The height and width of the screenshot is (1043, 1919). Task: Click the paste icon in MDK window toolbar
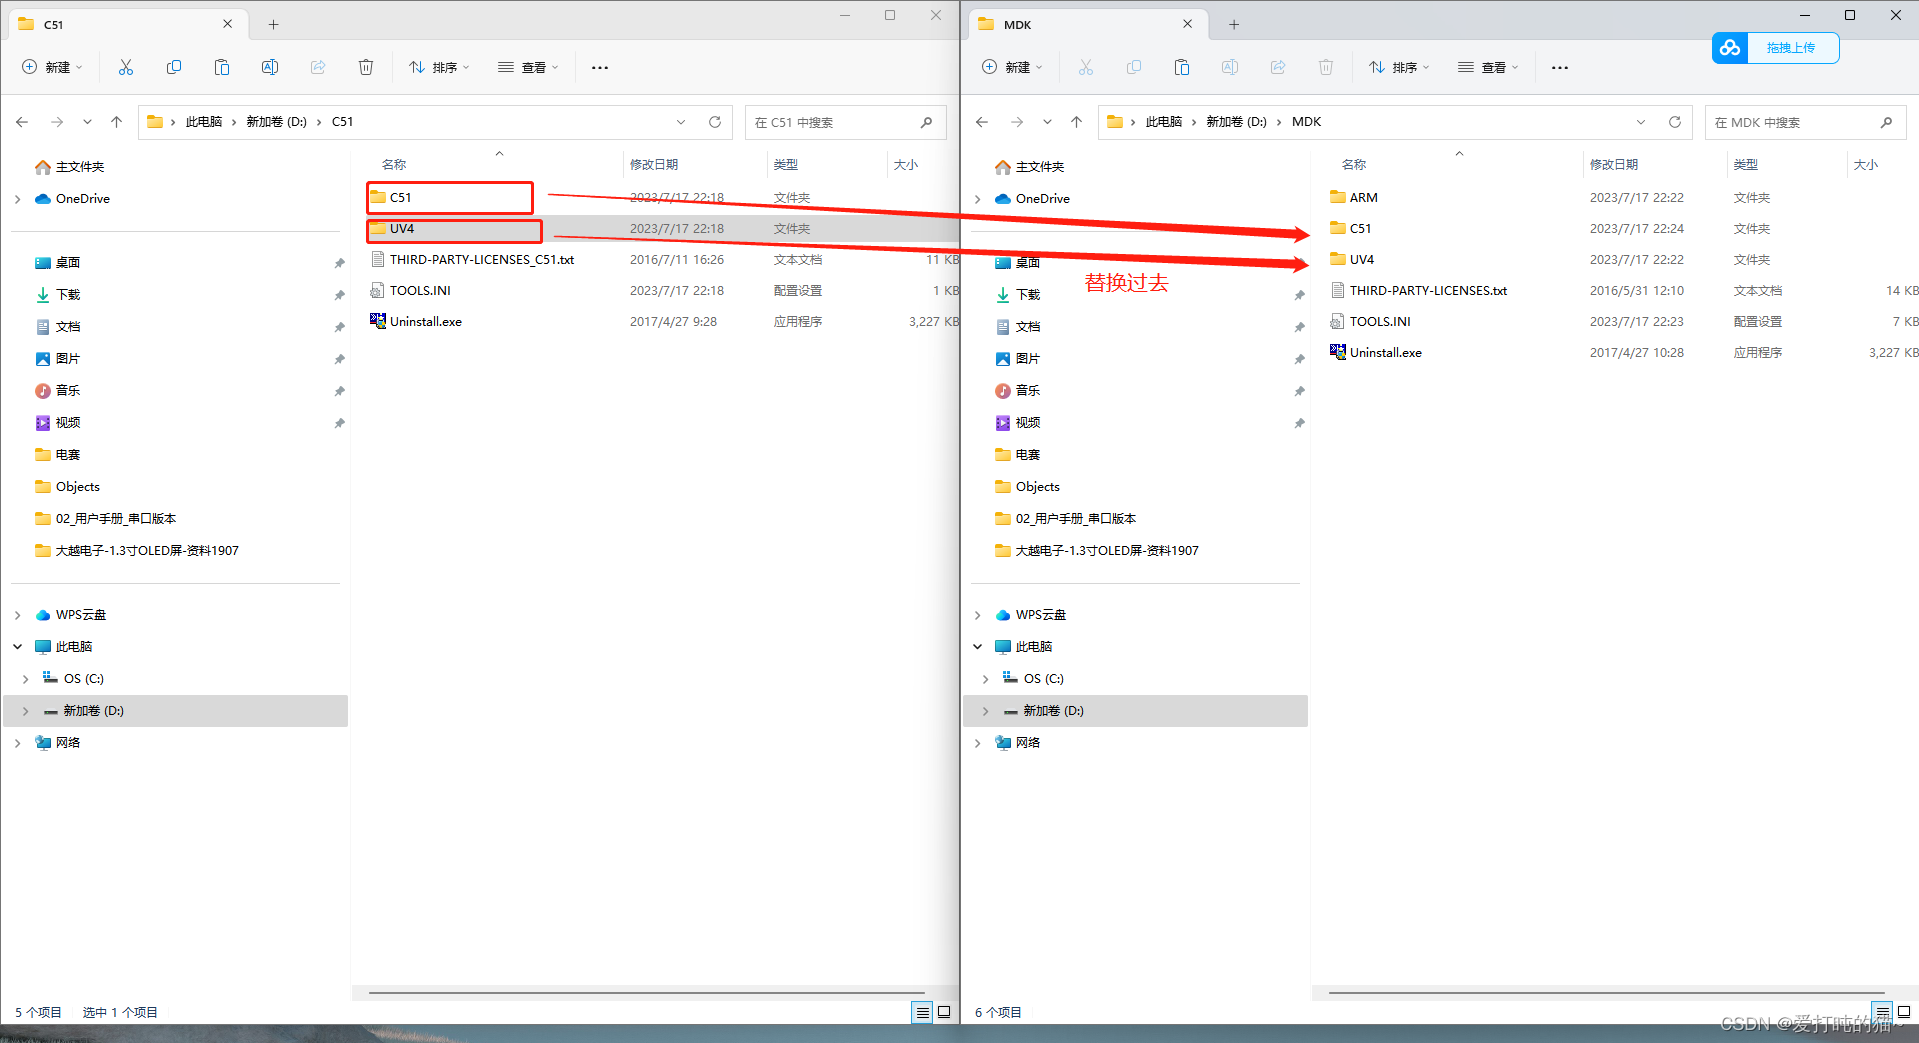[1182, 67]
